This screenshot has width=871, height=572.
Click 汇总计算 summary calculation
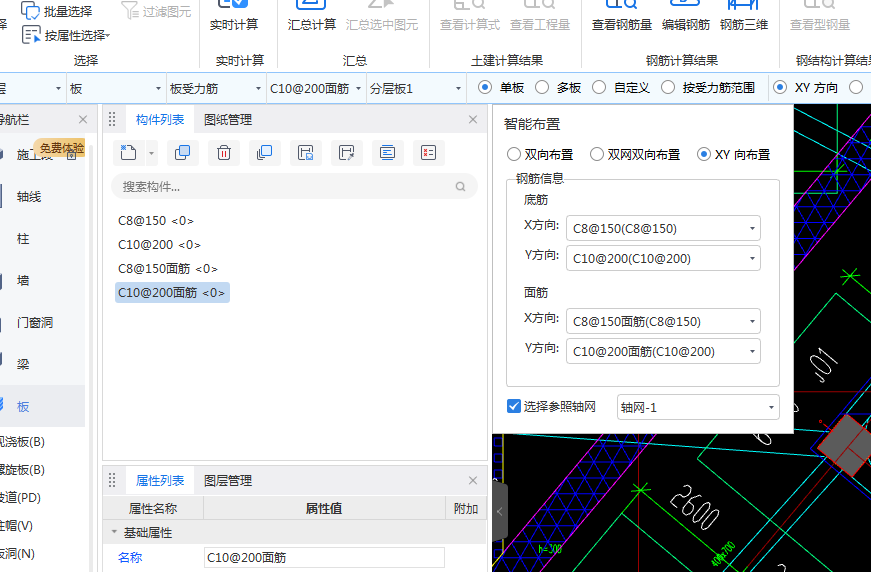tap(312, 17)
